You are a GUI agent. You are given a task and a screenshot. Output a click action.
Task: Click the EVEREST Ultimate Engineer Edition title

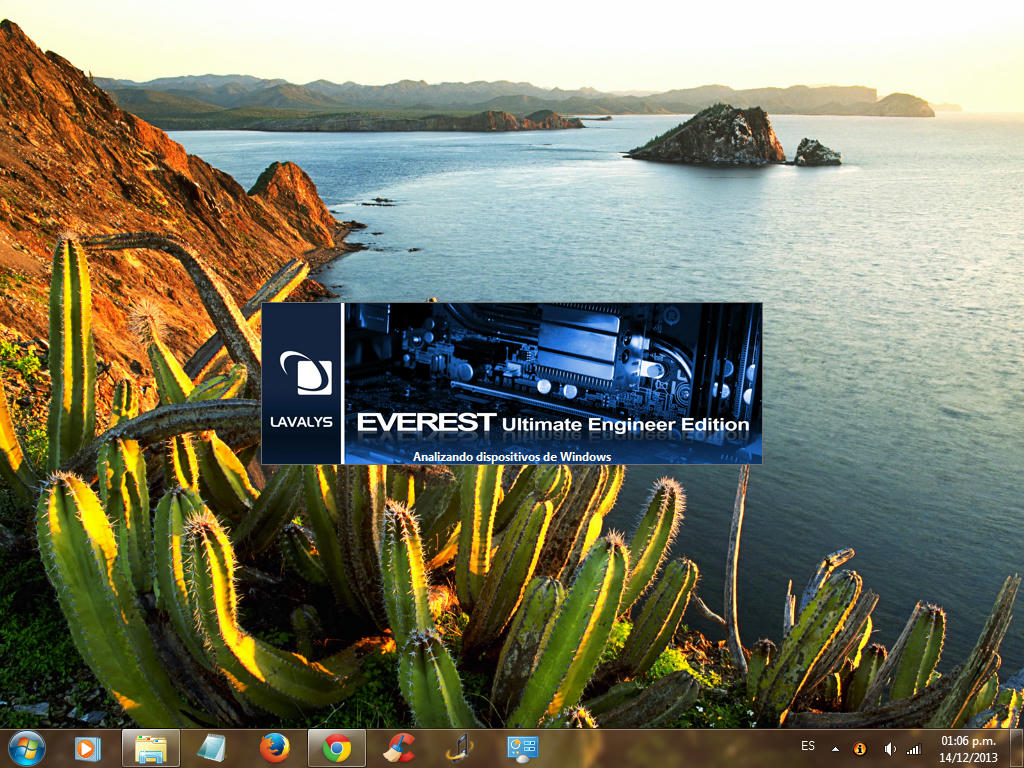click(x=553, y=424)
